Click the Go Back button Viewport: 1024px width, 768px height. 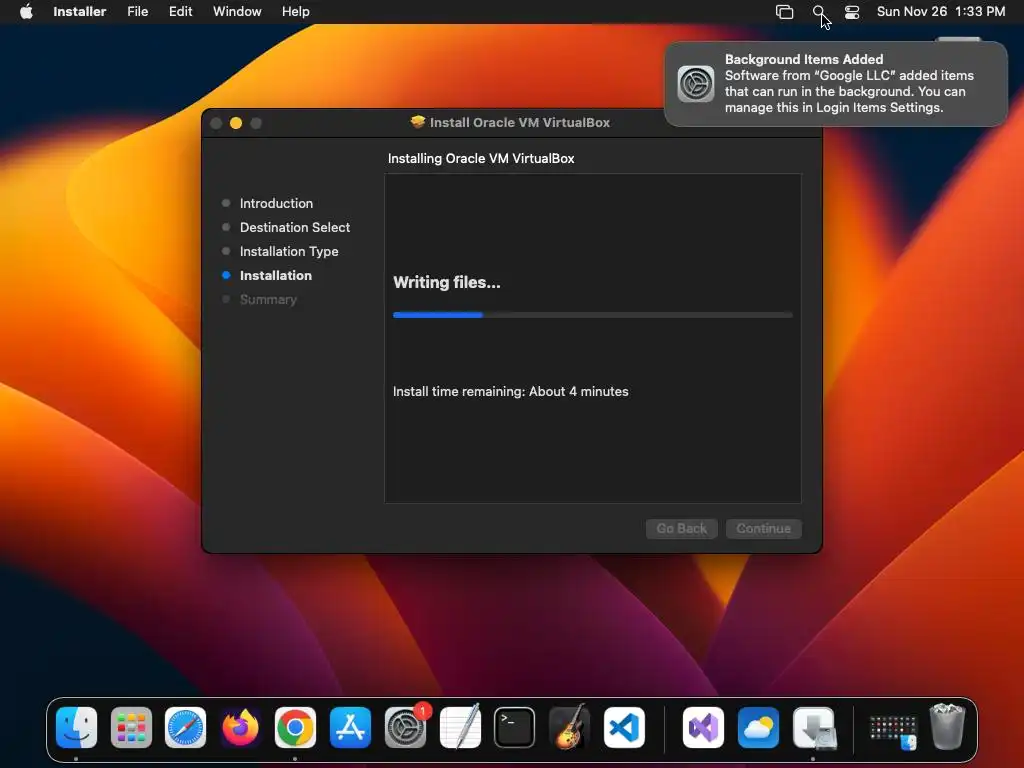tap(682, 528)
